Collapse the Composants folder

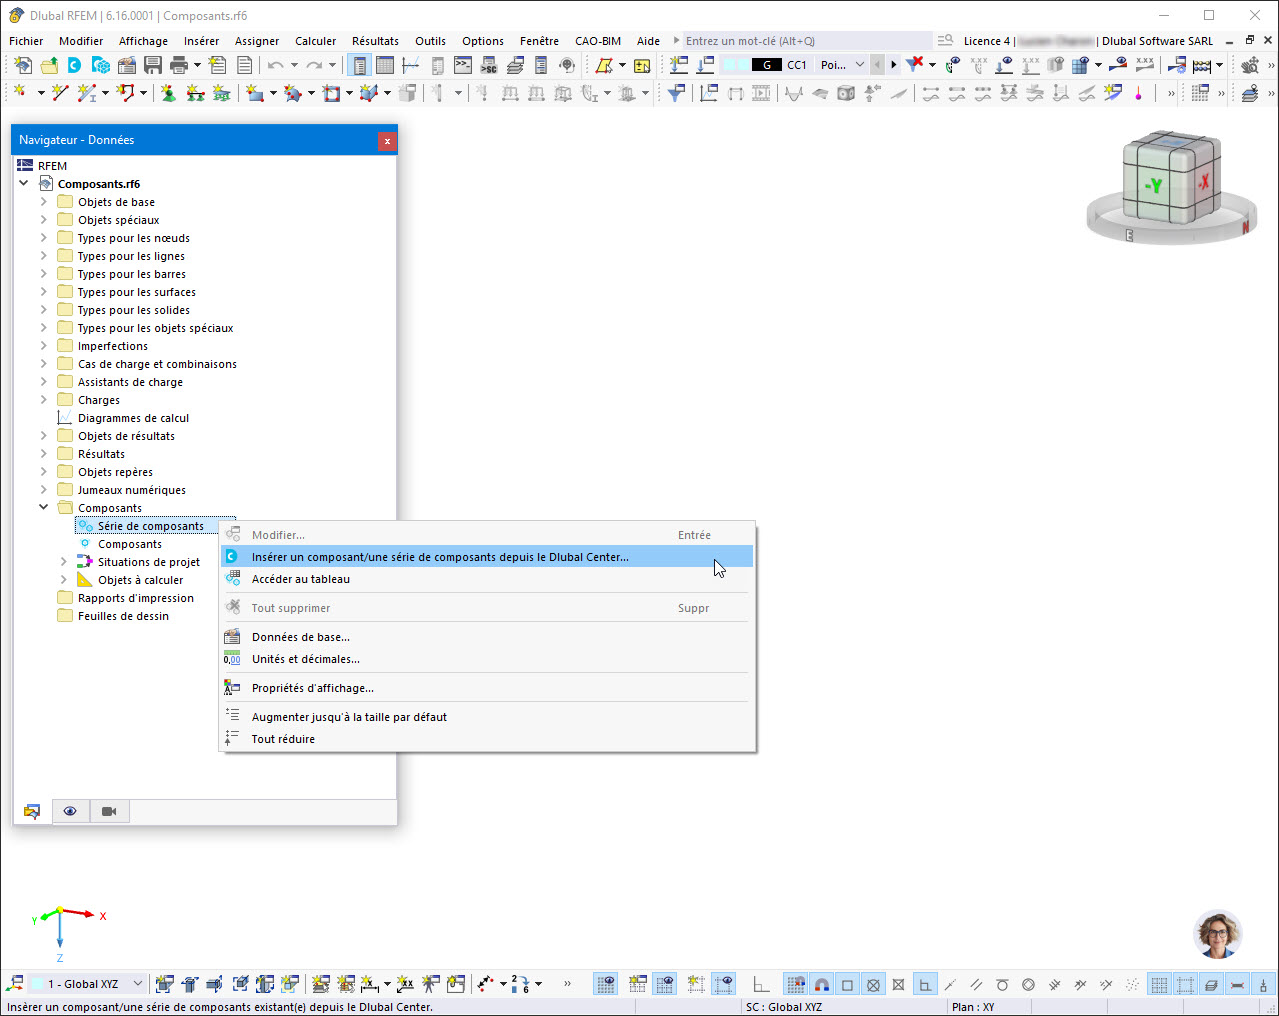44,508
